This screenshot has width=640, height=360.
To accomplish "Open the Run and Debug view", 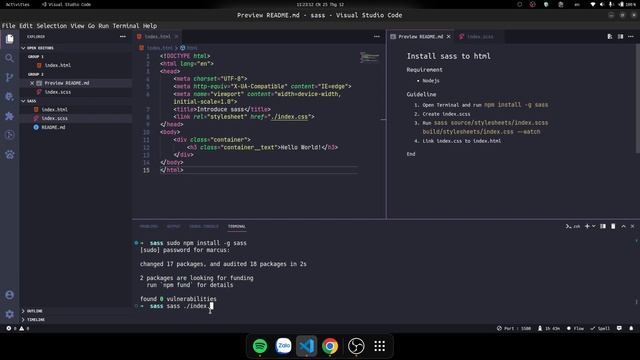I will pos(9,96).
